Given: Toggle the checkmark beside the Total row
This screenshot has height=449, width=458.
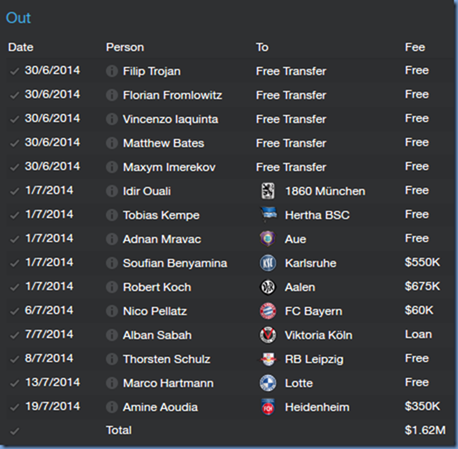Looking at the screenshot, I should point(14,431).
